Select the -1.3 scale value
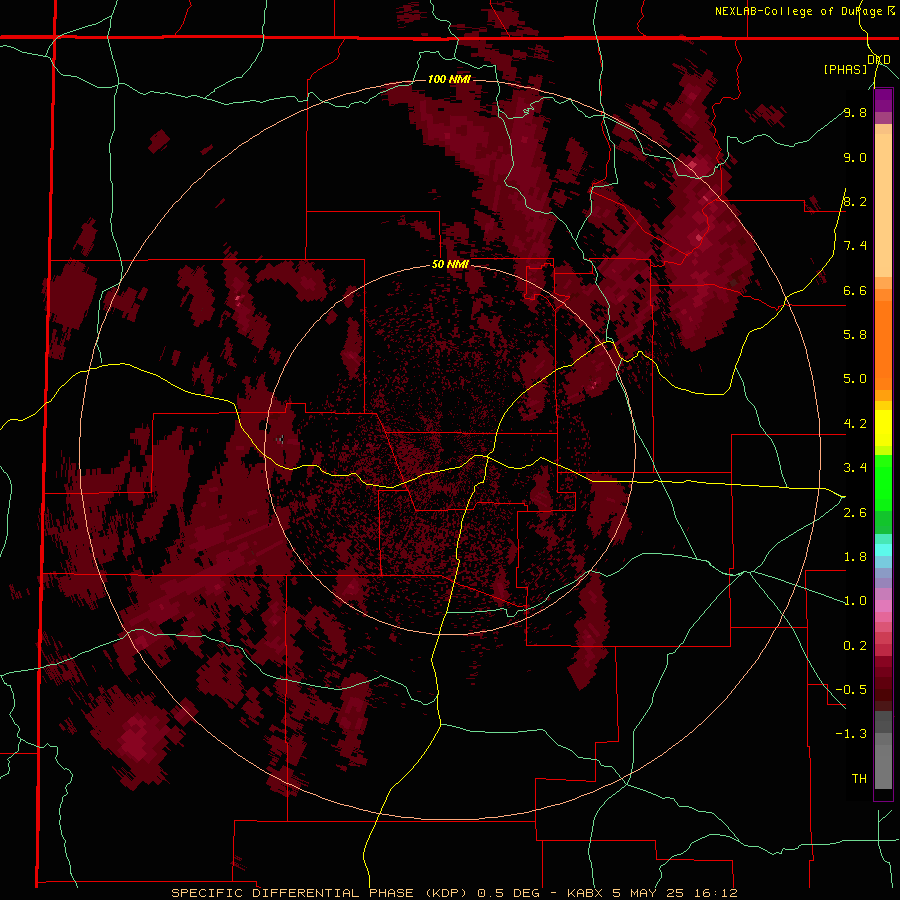The width and height of the screenshot is (900, 900). (851, 734)
